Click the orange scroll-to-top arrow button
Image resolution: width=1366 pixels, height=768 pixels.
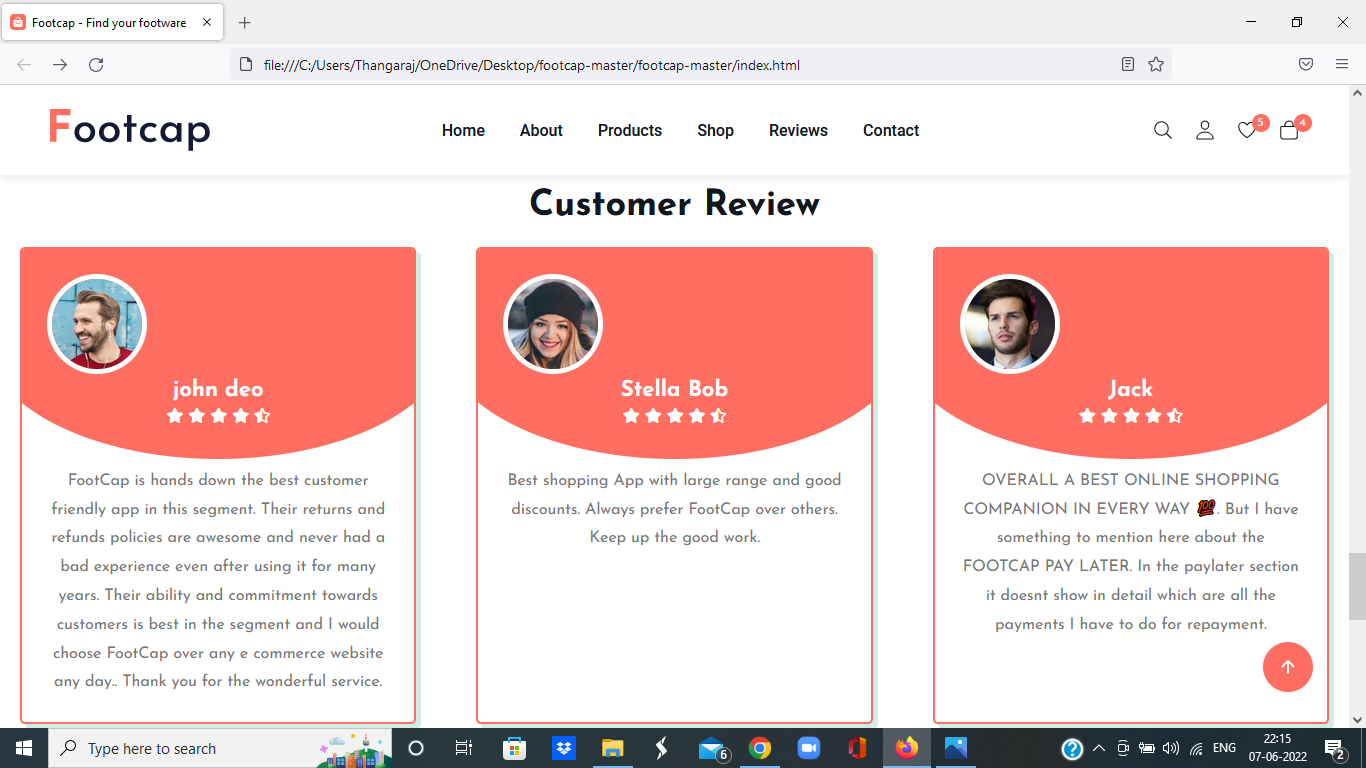[x=1288, y=667]
